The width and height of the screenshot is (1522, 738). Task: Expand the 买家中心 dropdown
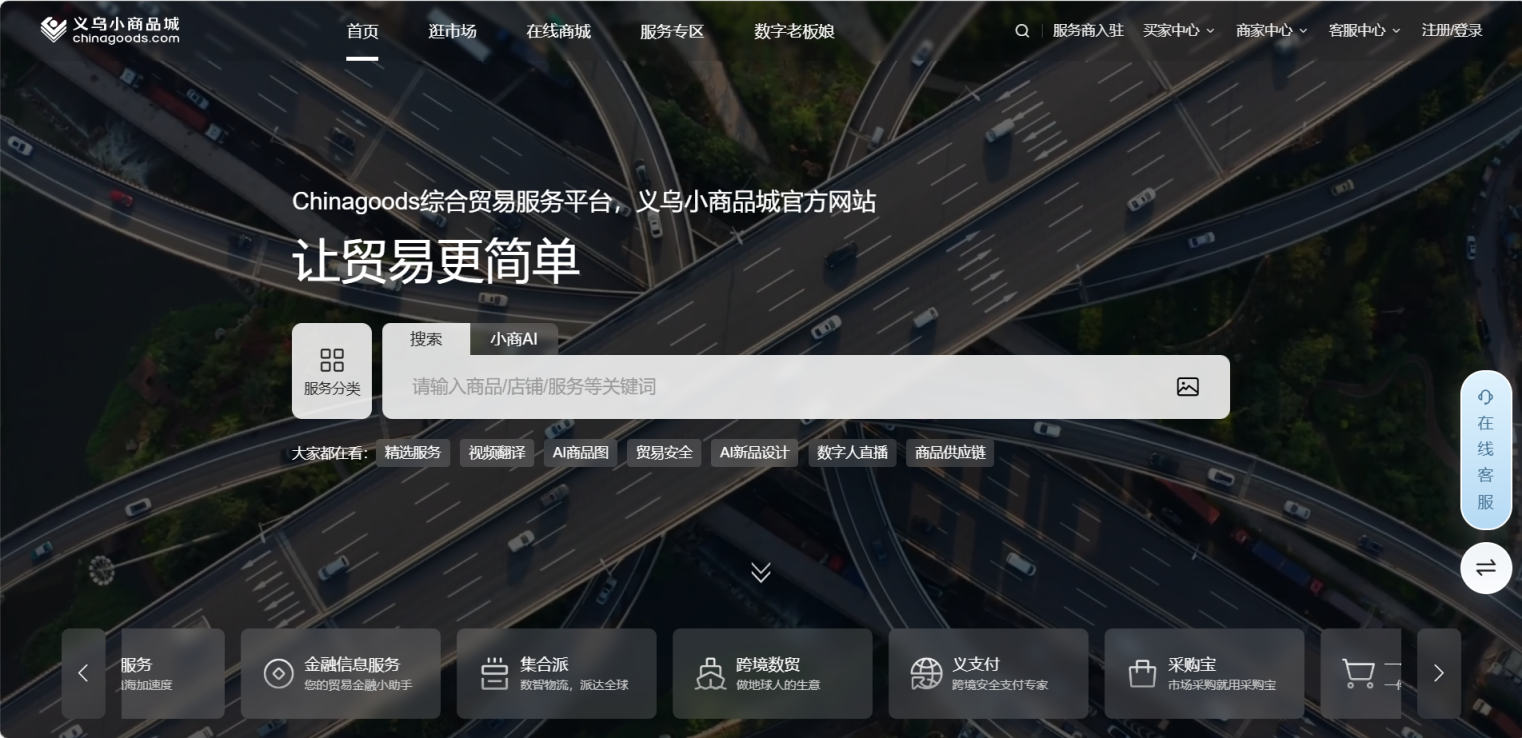coord(1178,30)
